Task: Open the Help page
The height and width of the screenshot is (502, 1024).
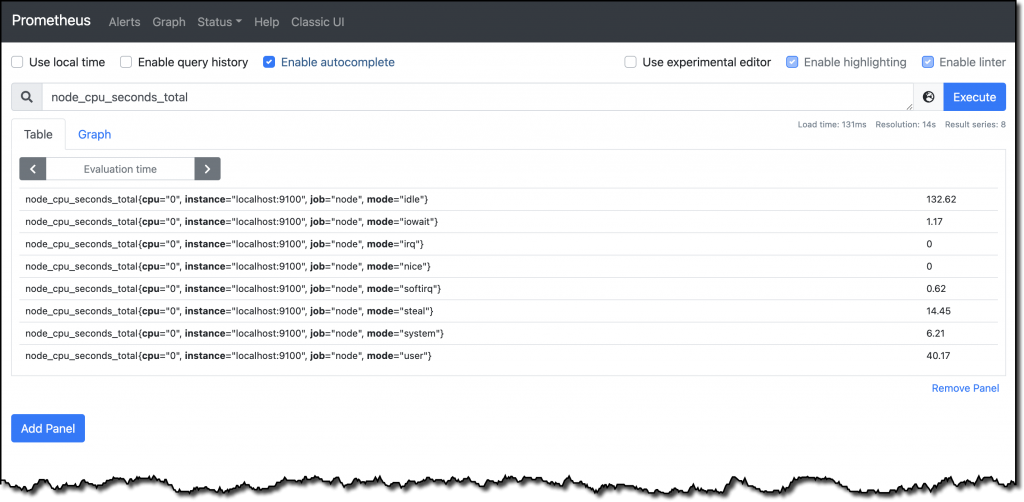Action: click(266, 22)
